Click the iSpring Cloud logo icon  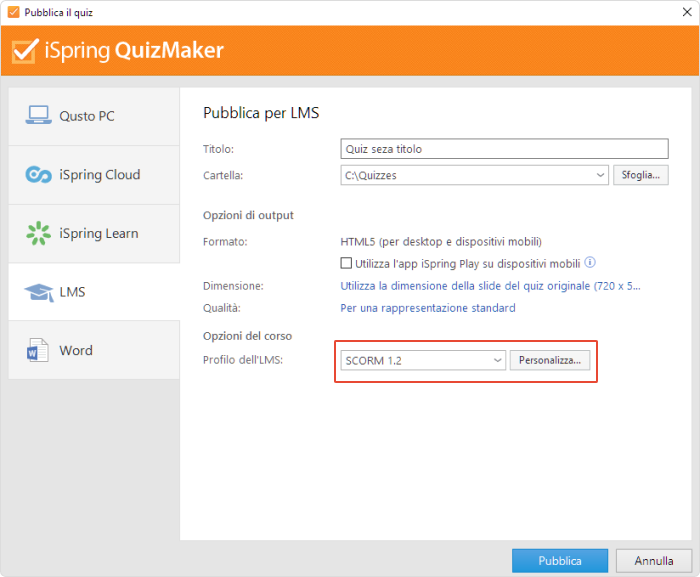tap(38, 174)
